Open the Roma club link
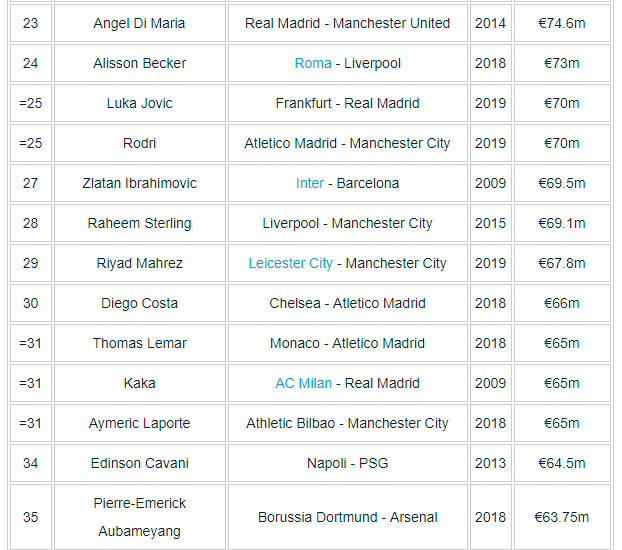 point(313,63)
